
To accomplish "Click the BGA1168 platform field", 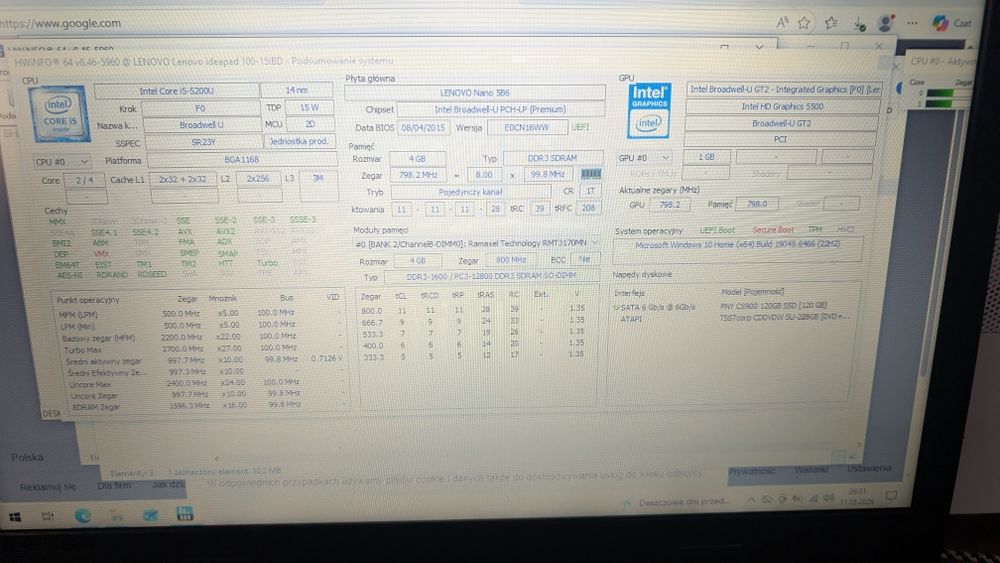I will coord(242,159).
